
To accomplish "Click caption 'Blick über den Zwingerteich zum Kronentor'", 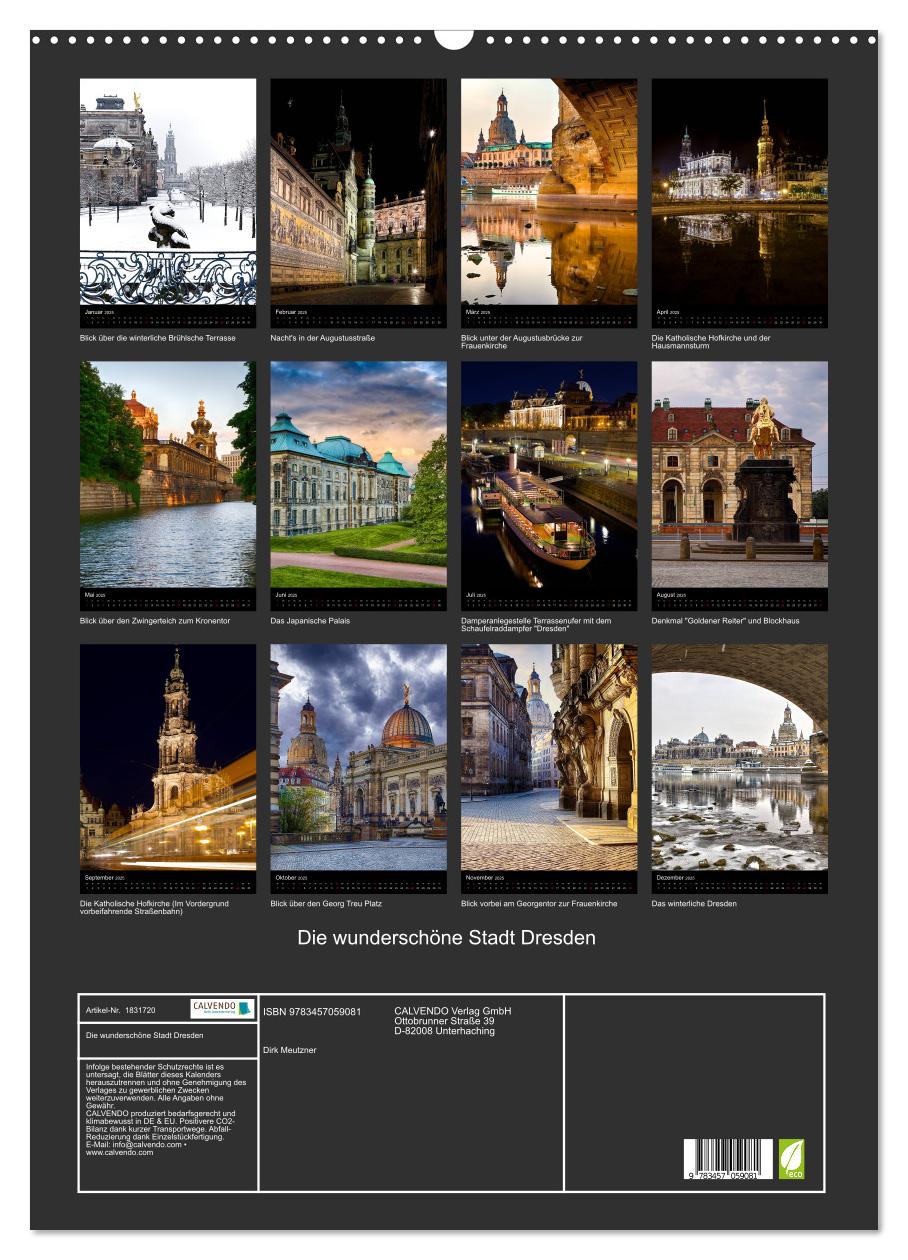I will pyautogui.click(x=155, y=621).
